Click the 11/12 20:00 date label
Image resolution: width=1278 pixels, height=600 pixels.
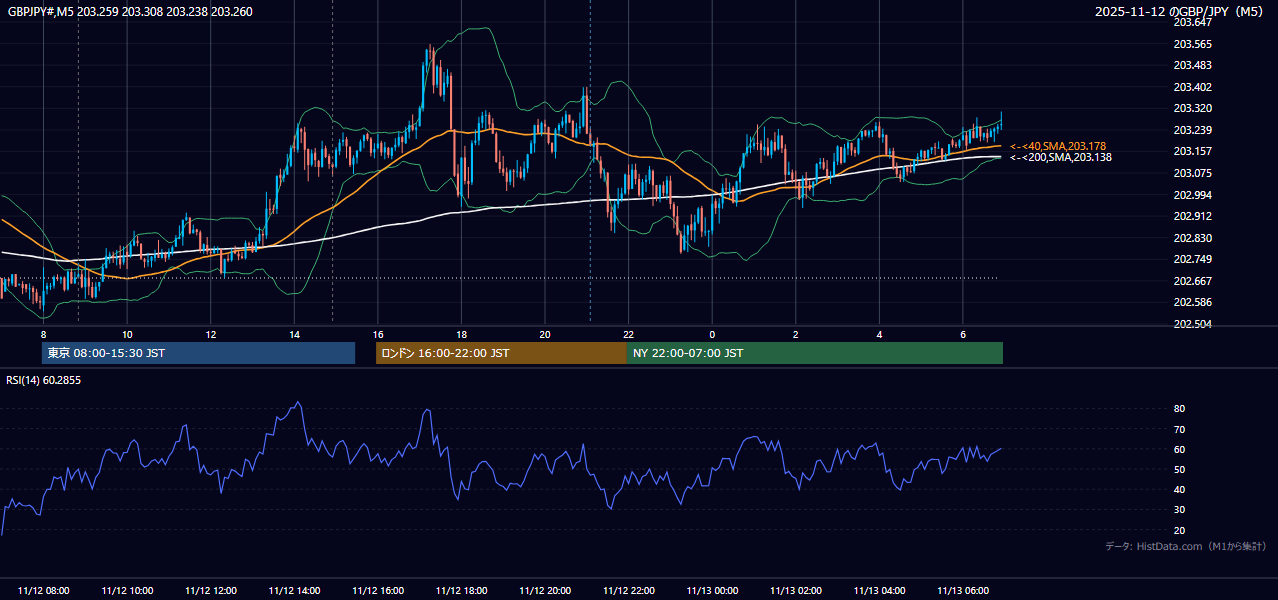[545, 591]
